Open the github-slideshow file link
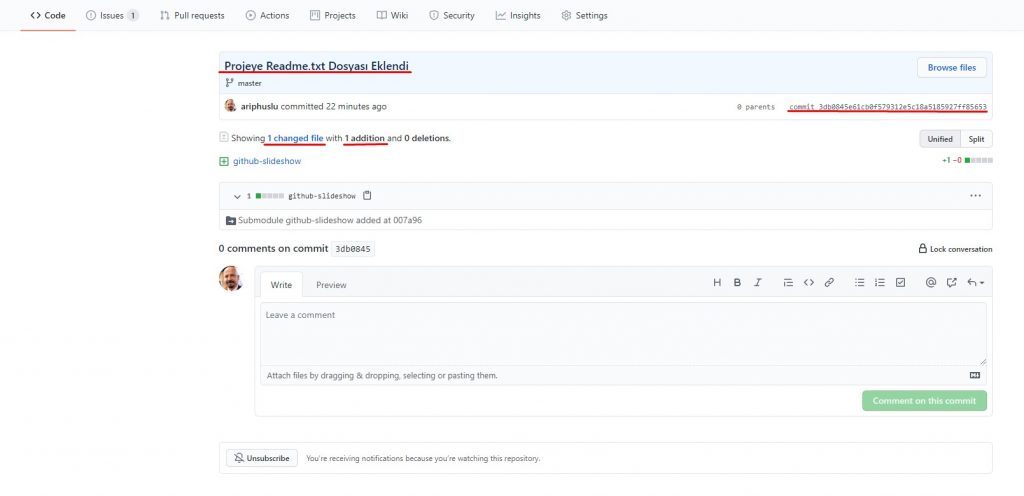 click(267, 161)
